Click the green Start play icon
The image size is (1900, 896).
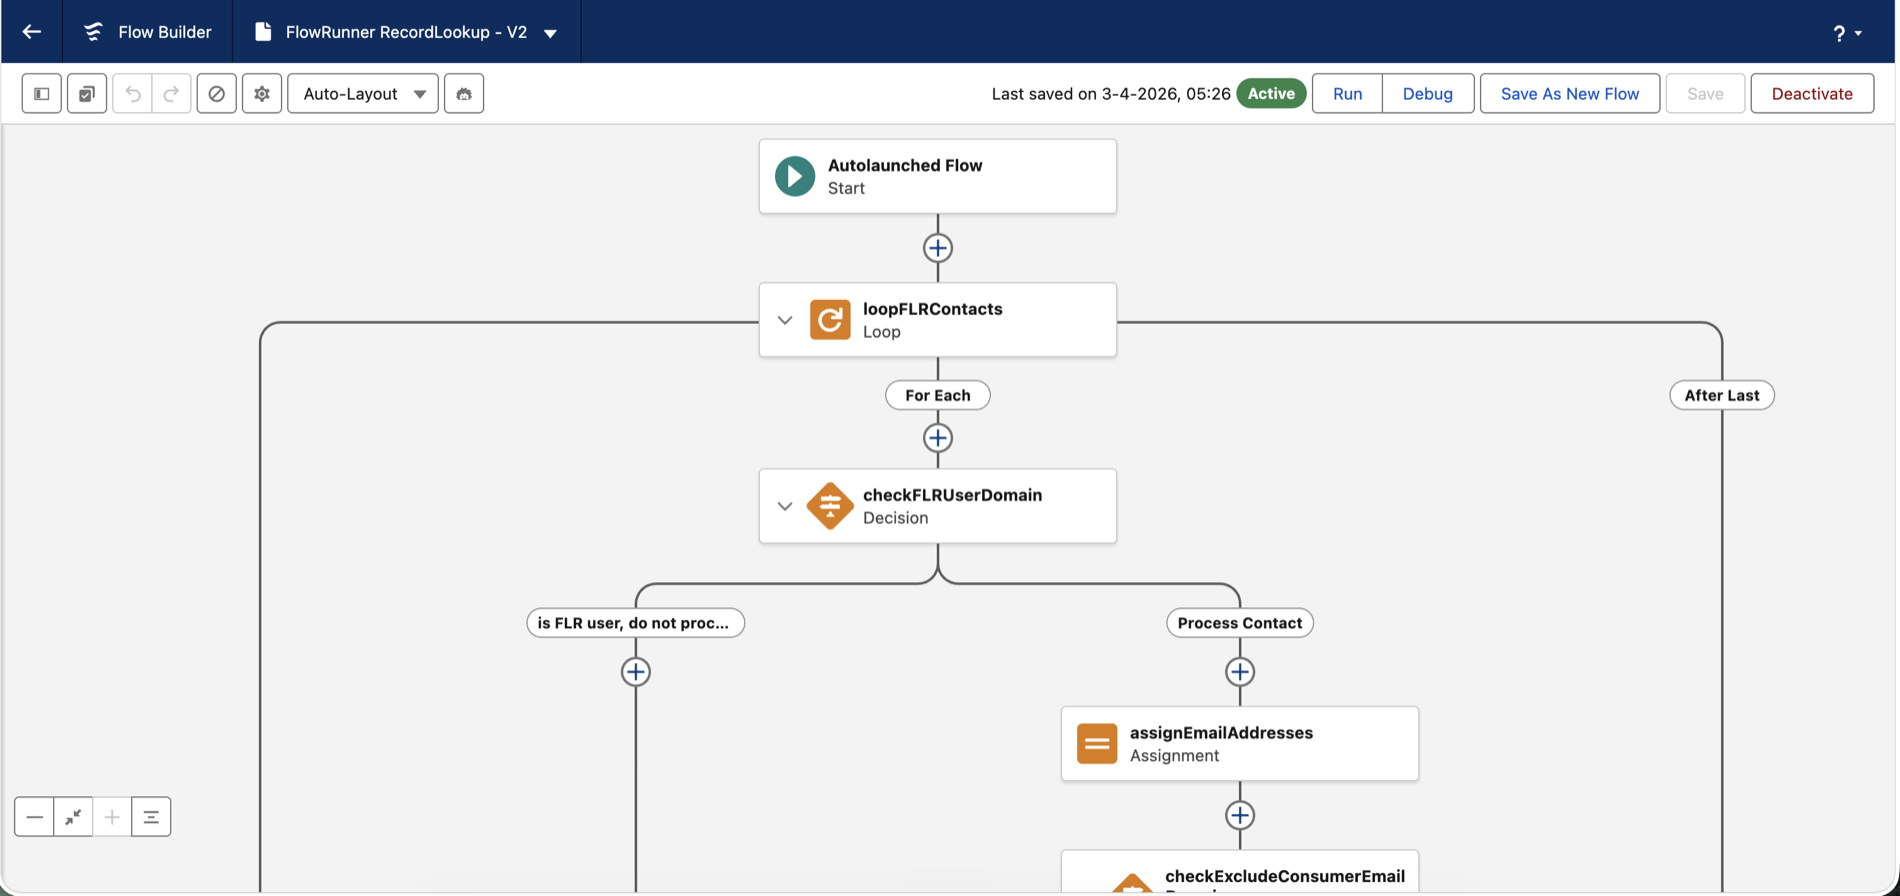tap(795, 176)
